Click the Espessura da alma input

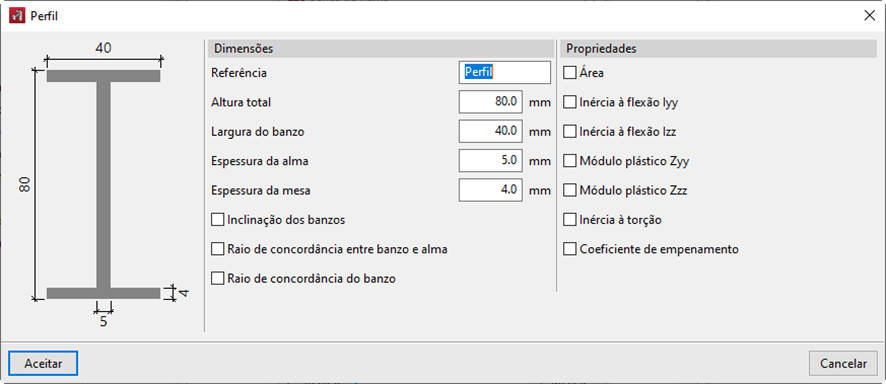pos(490,161)
